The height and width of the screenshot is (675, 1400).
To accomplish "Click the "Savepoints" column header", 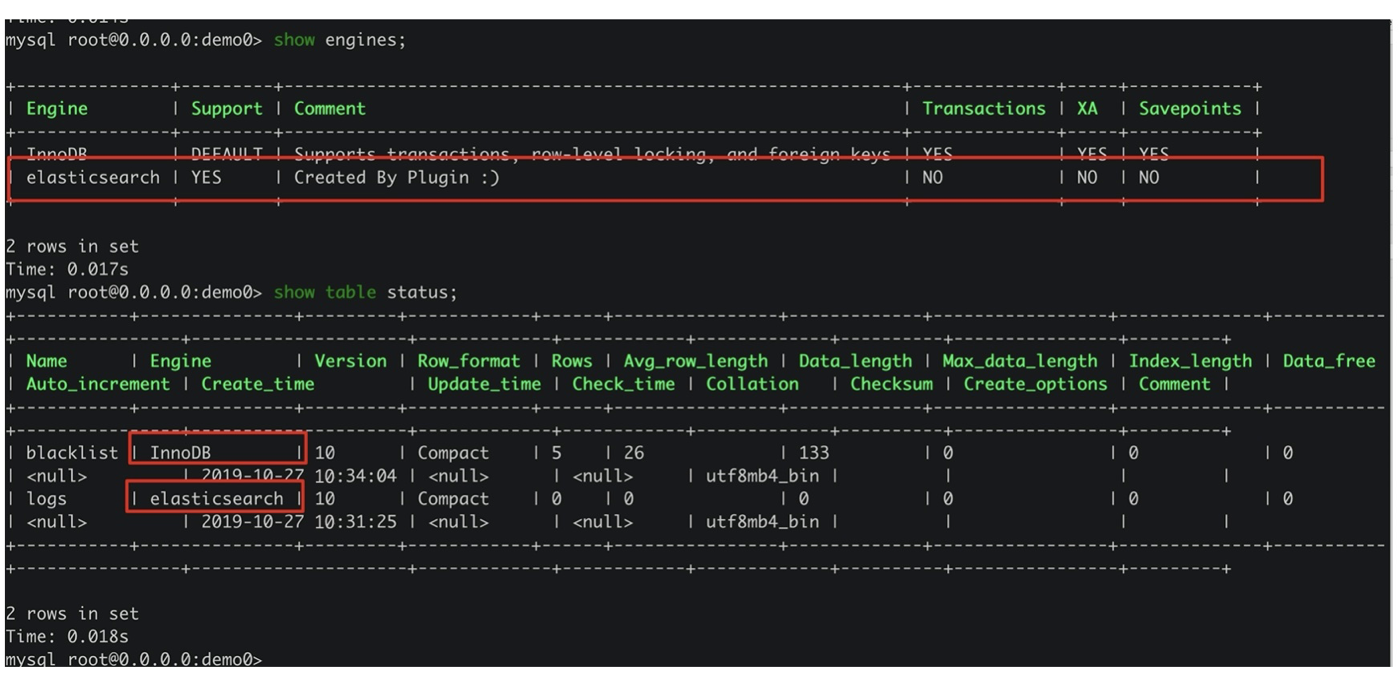I will click(x=1190, y=109).
